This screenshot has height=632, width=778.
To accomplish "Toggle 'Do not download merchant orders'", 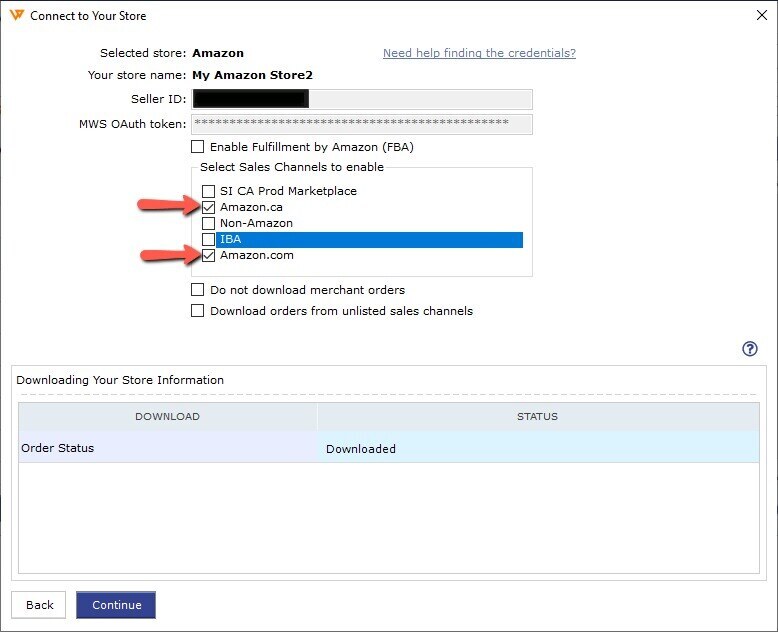I will (x=198, y=290).
